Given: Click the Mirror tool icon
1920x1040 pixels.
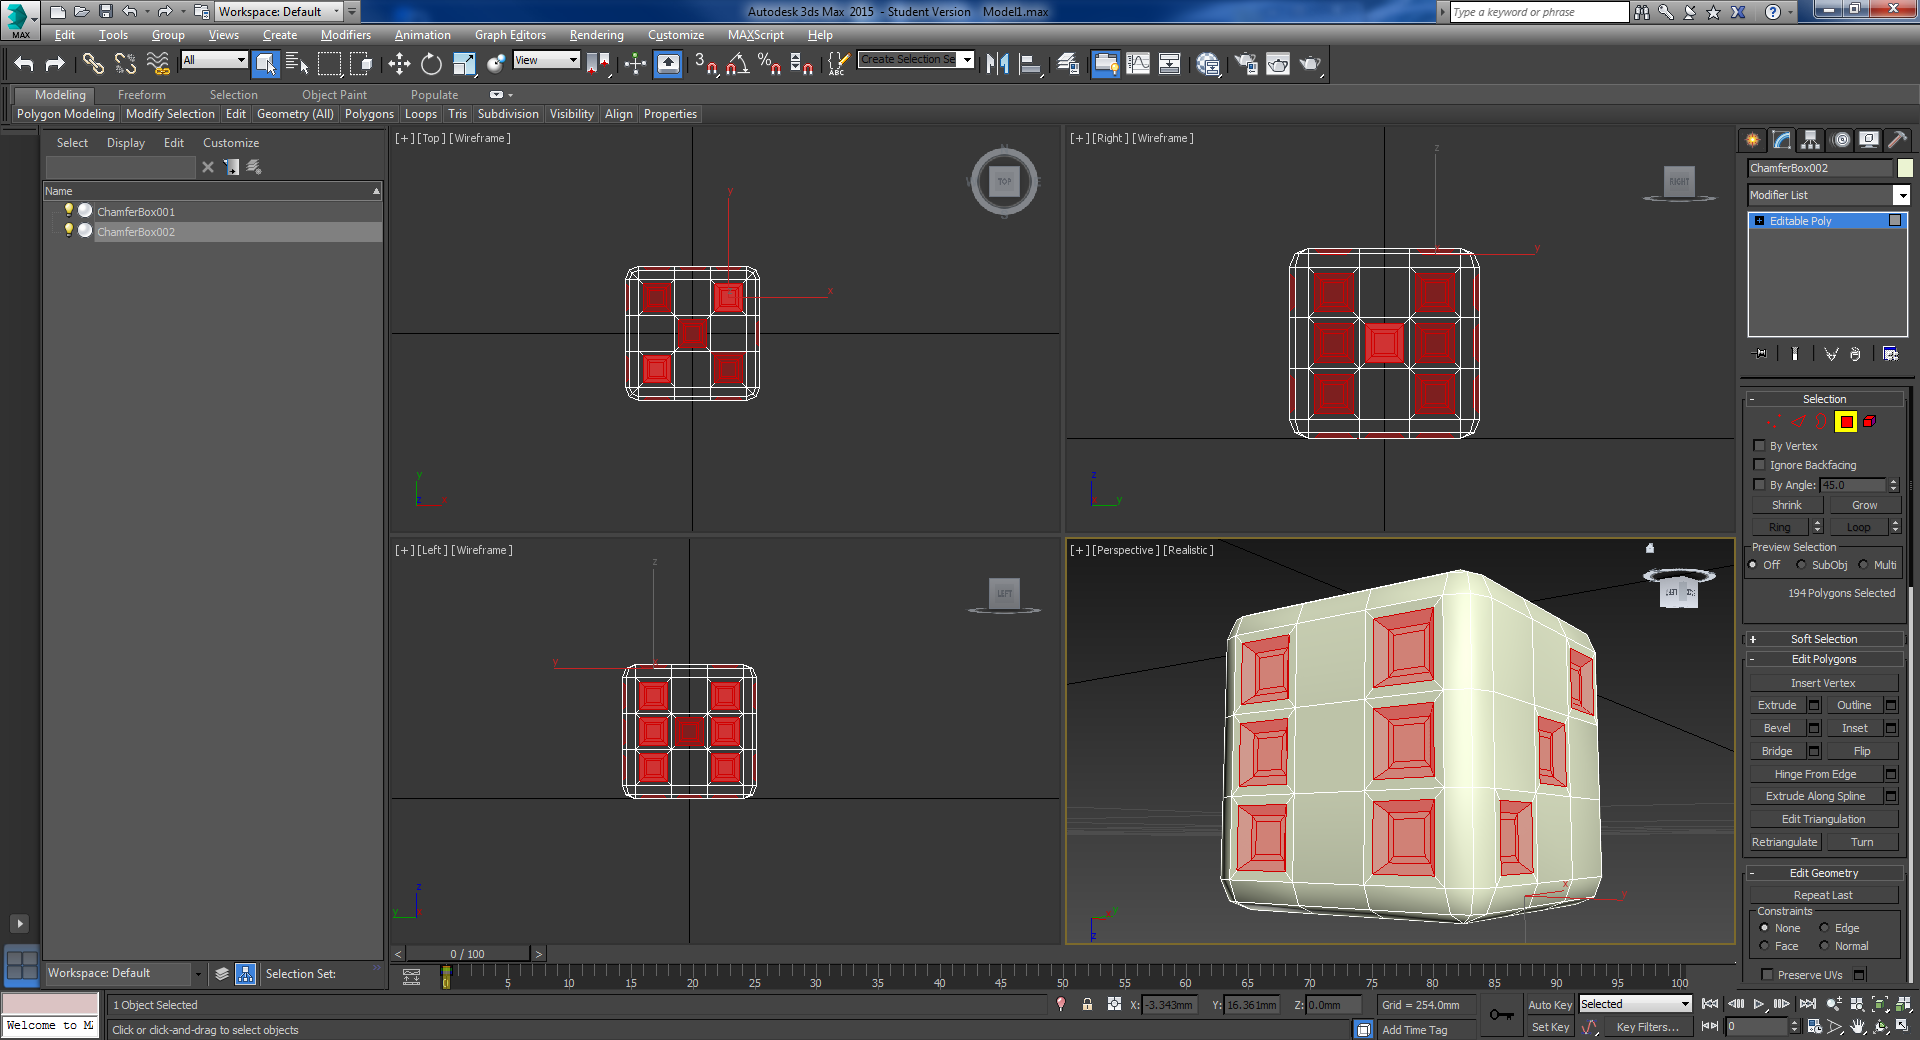Looking at the screenshot, I should tap(997, 64).
